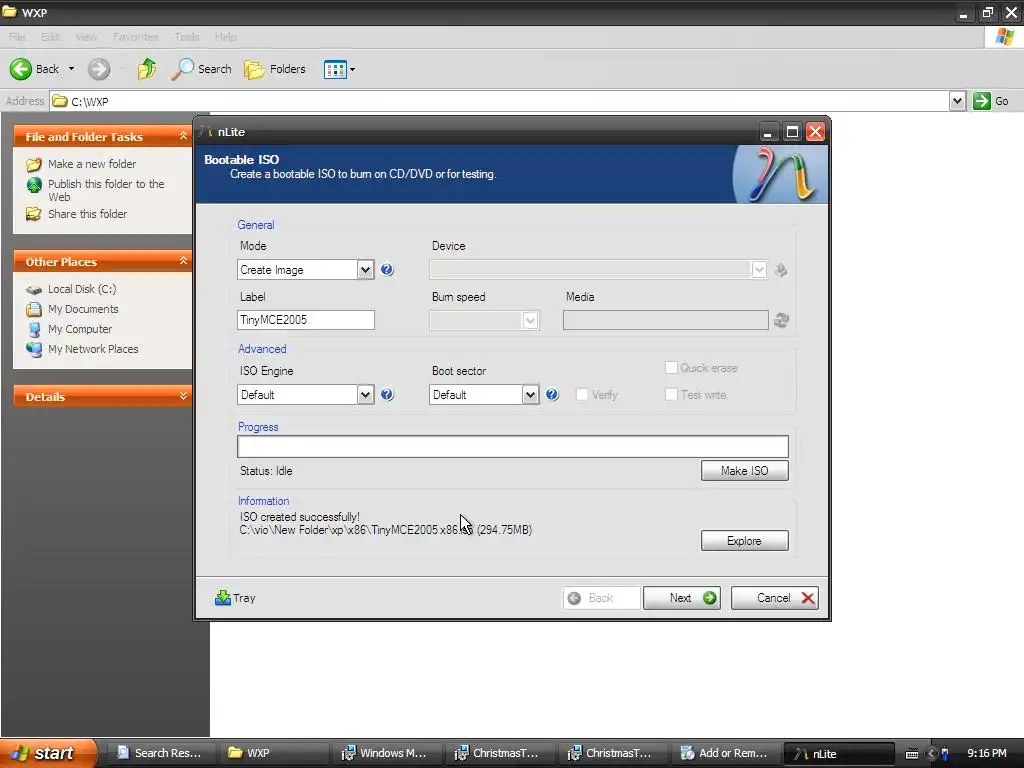Viewport: 1024px width, 768px height.
Task: Click the ISO Engine help icon
Action: coord(387,394)
